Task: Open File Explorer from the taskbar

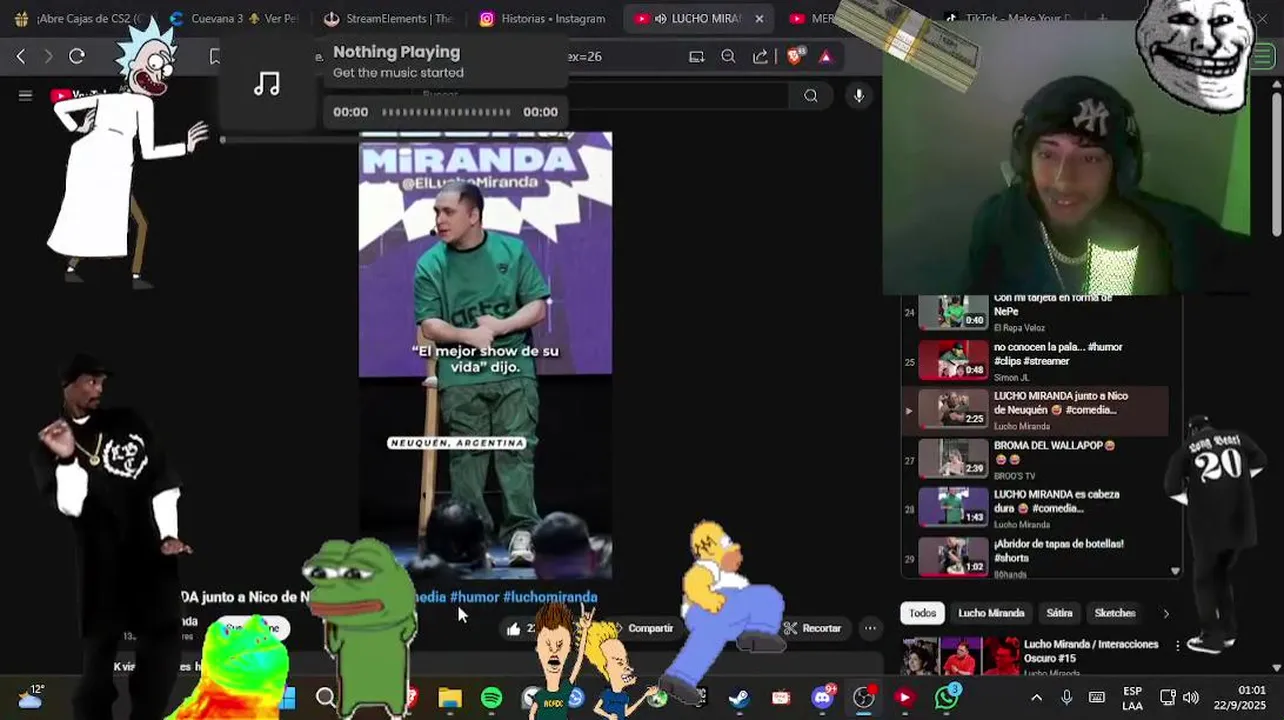Action: click(x=450, y=698)
